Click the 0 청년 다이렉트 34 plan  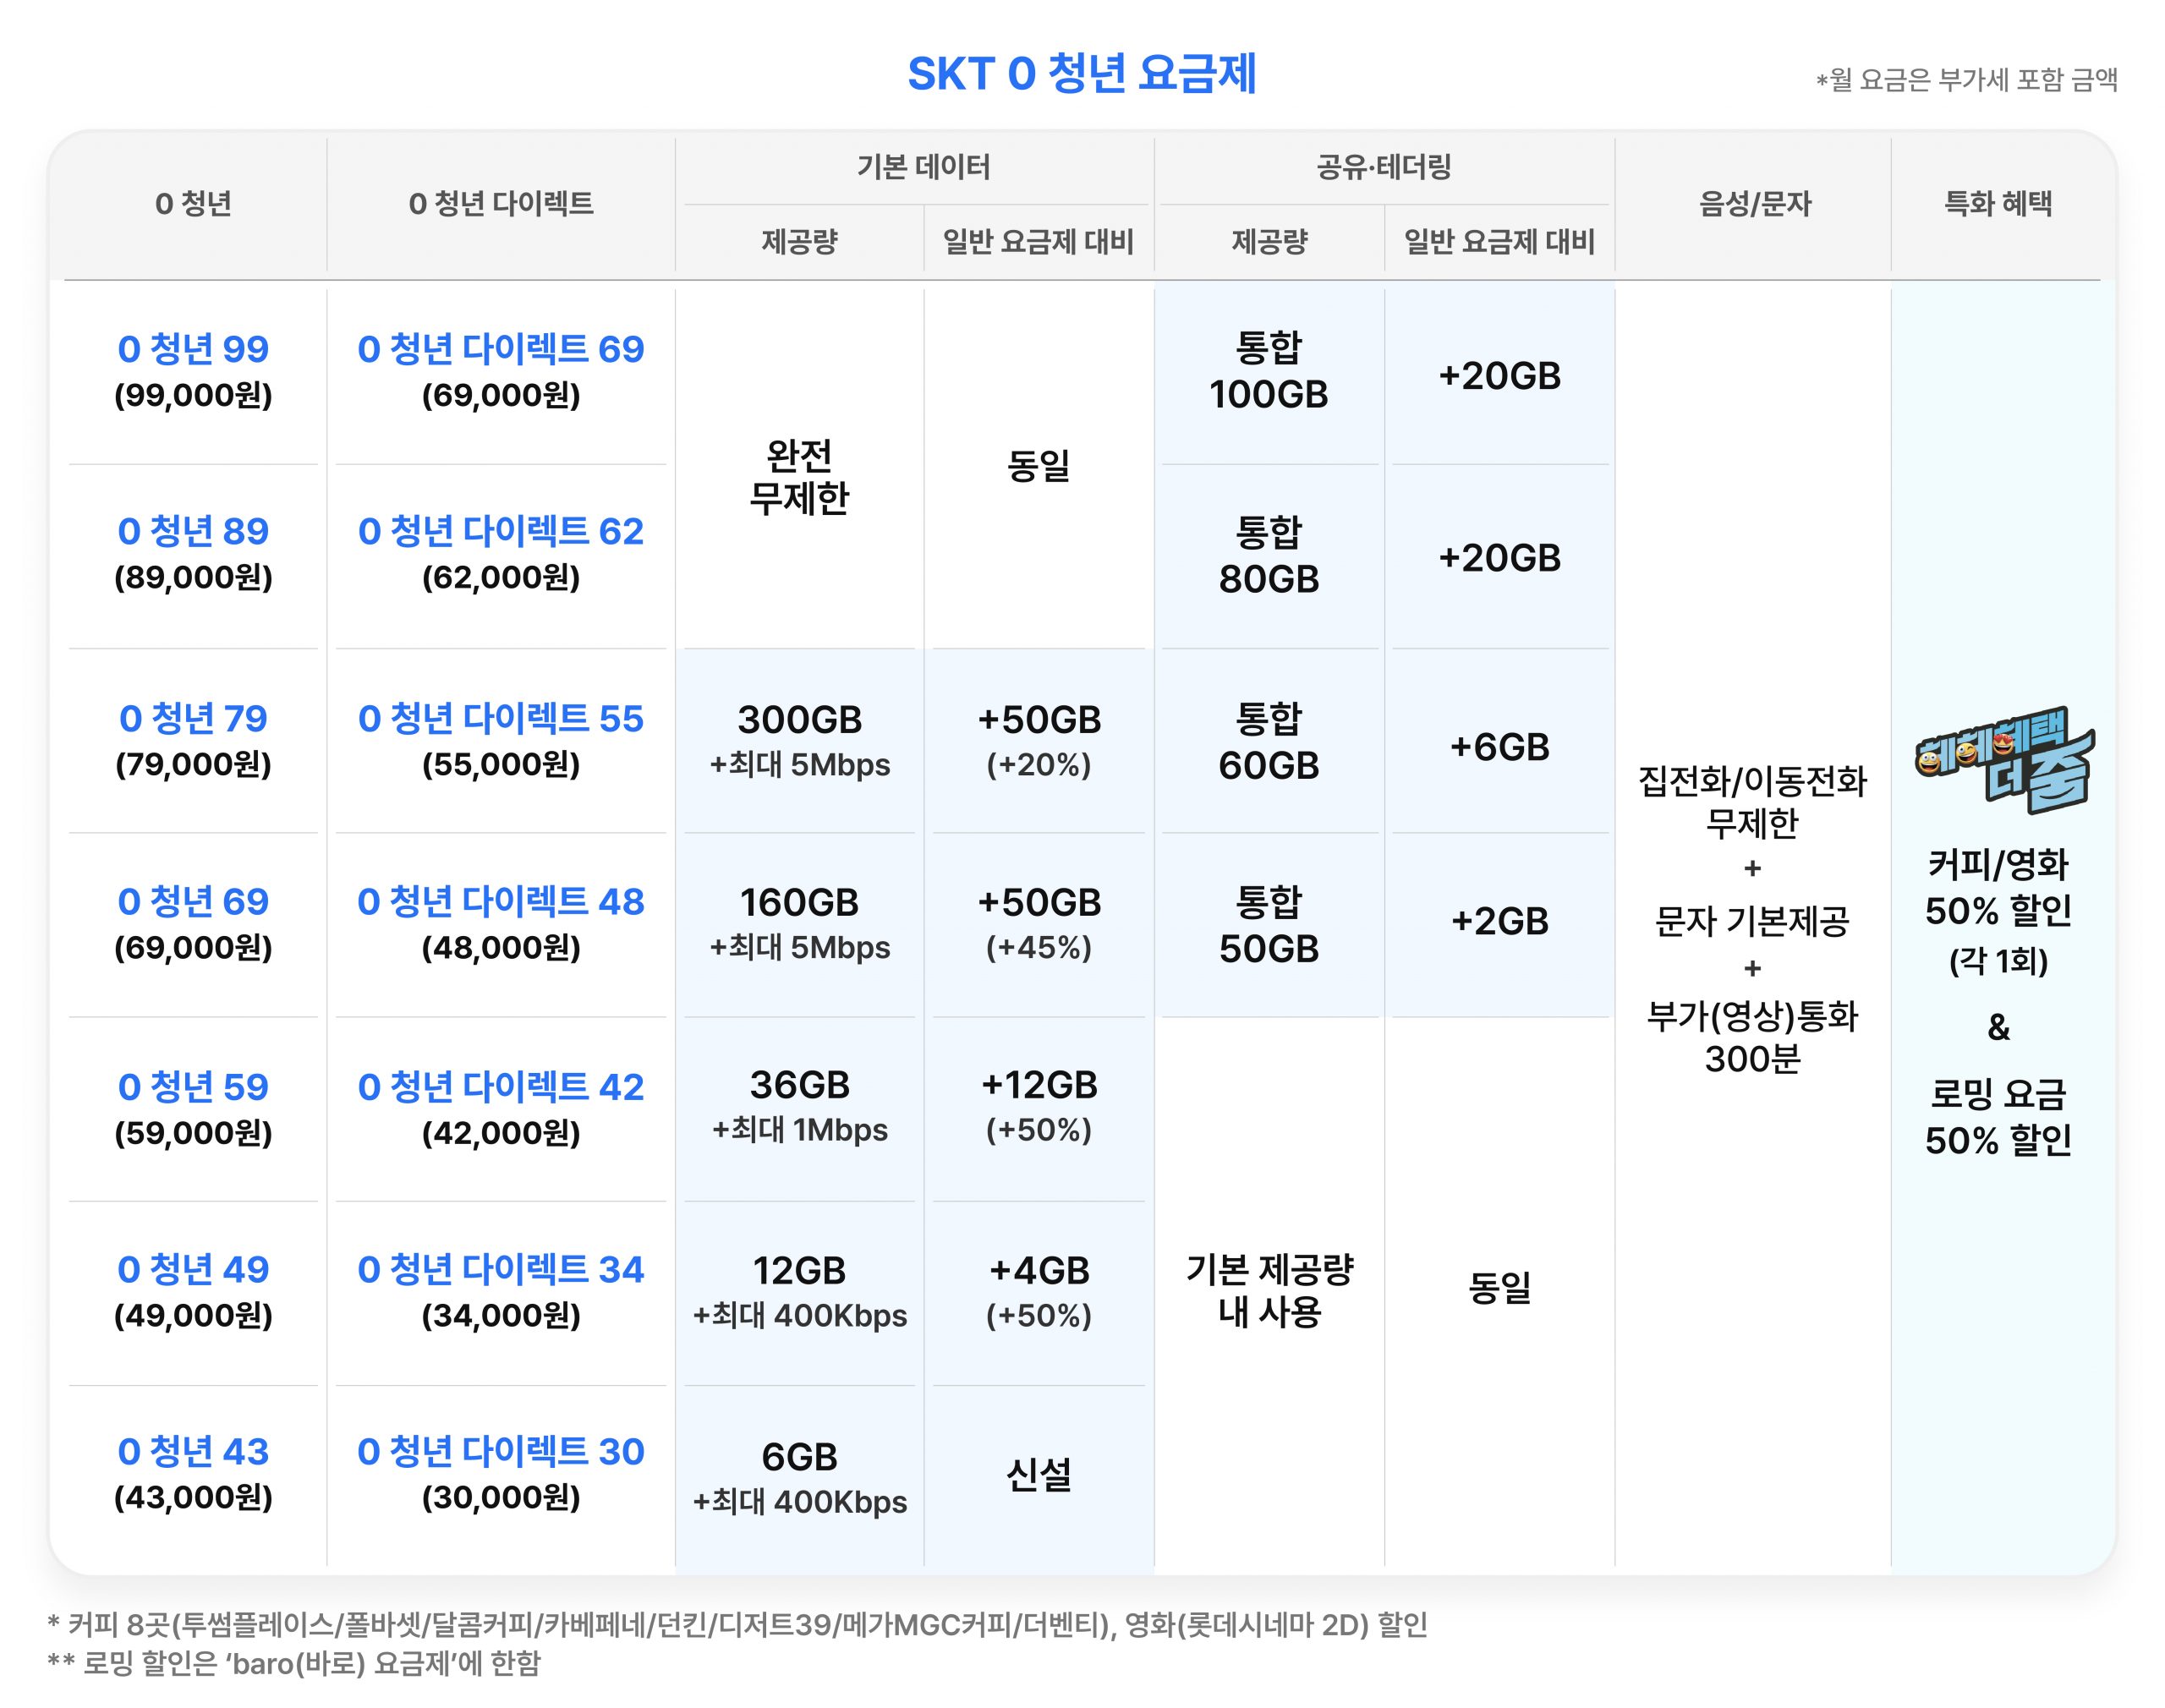click(x=500, y=1269)
